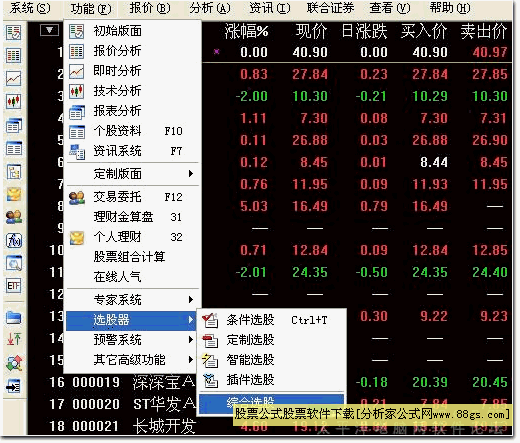Open the 报价(B) menu

coord(150,8)
